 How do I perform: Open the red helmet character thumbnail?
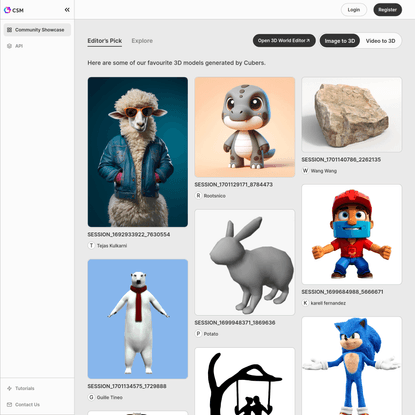pyautogui.click(x=352, y=234)
